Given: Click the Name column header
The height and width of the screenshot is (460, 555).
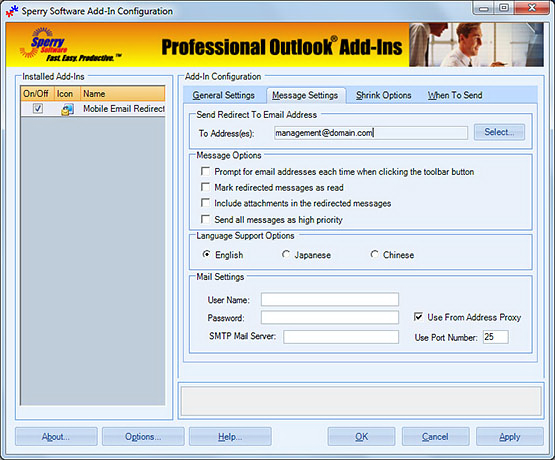Looking at the screenshot, I should coord(123,94).
